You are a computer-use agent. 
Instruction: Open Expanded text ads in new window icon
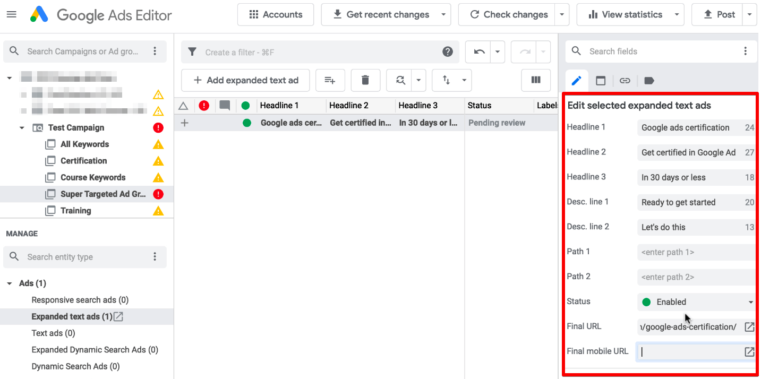click(118, 316)
